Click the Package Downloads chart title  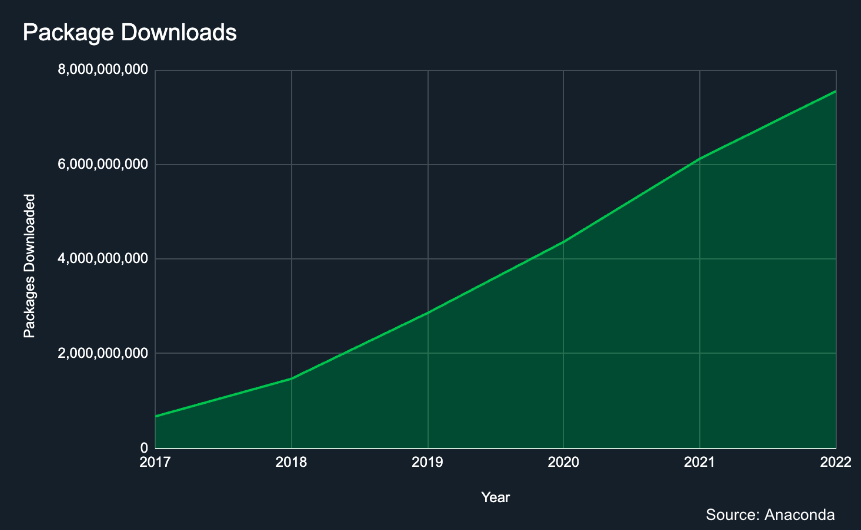(130, 32)
